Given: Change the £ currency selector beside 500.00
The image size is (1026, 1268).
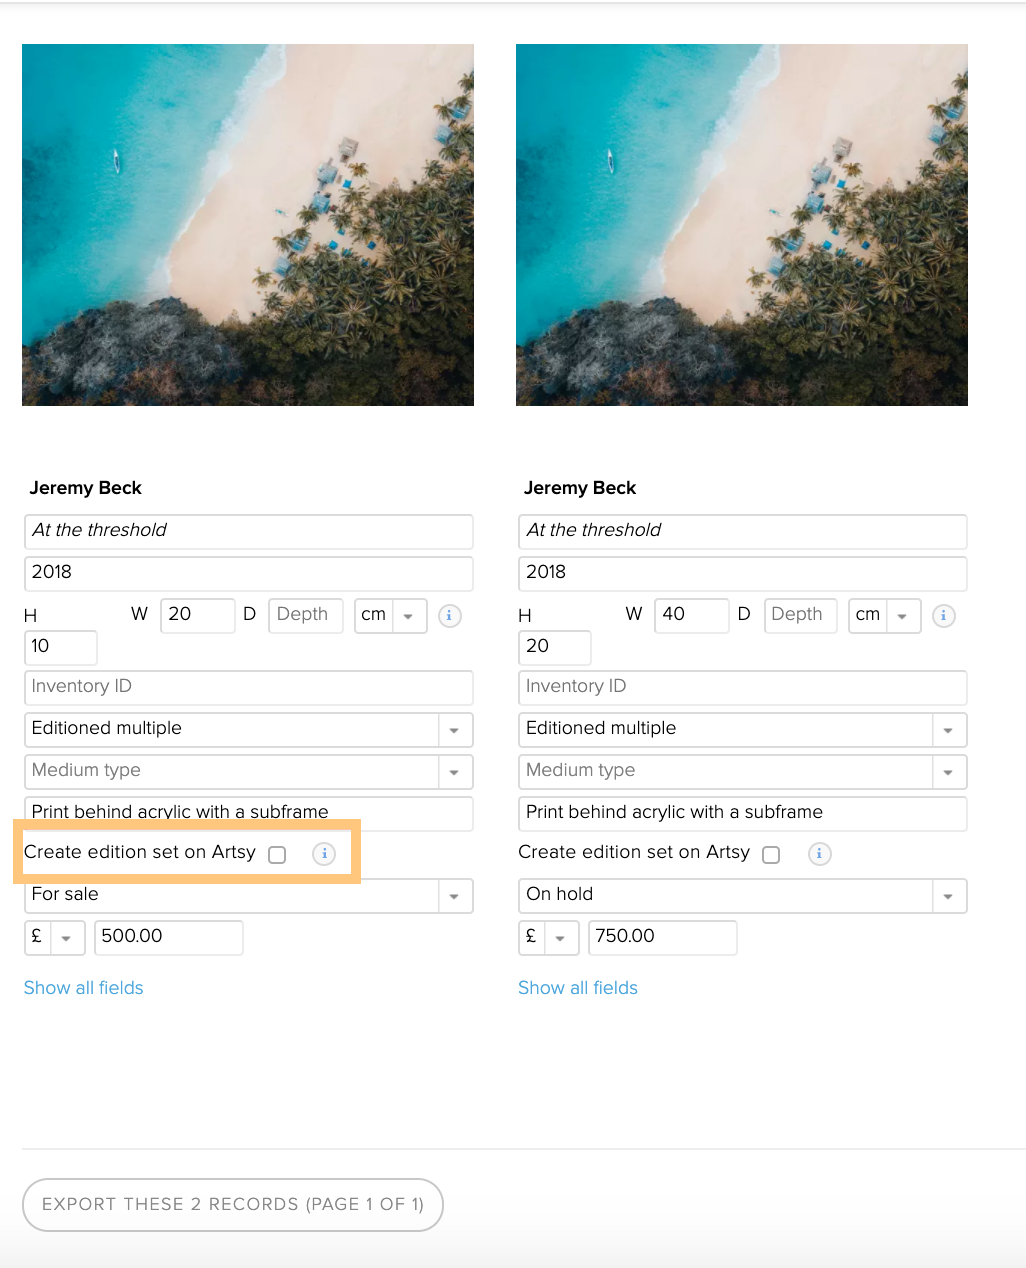Looking at the screenshot, I should pos(54,938).
